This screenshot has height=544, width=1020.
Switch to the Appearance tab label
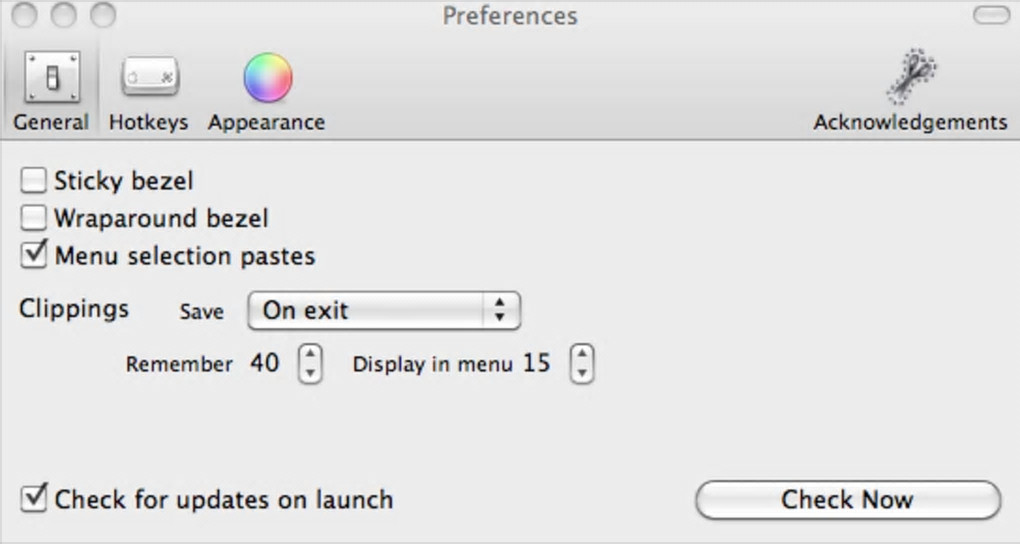pos(266,122)
